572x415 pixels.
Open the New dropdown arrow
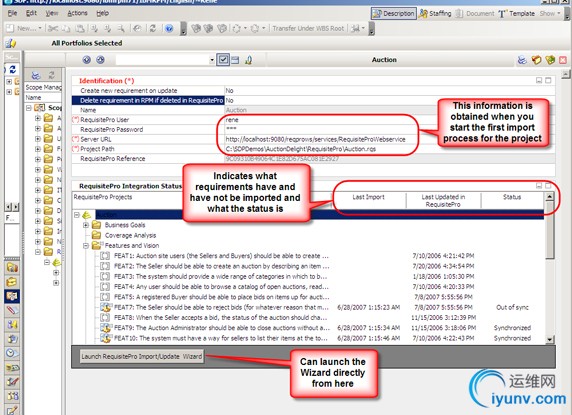tap(40, 28)
